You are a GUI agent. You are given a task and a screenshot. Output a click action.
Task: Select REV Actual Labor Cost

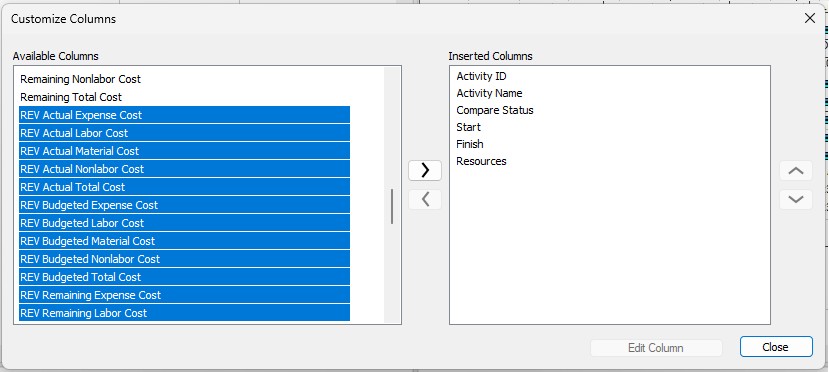point(185,133)
